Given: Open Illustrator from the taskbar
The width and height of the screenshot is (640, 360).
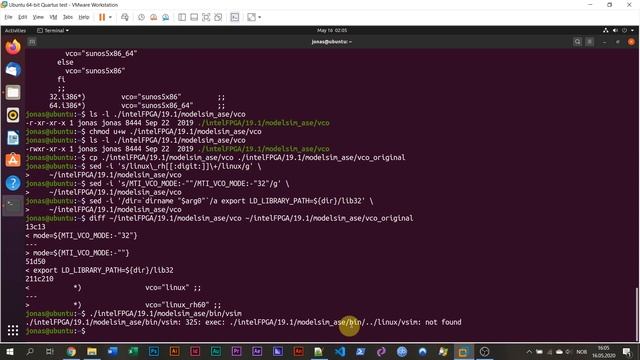Looking at the screenshot, I should coord(175,351).
